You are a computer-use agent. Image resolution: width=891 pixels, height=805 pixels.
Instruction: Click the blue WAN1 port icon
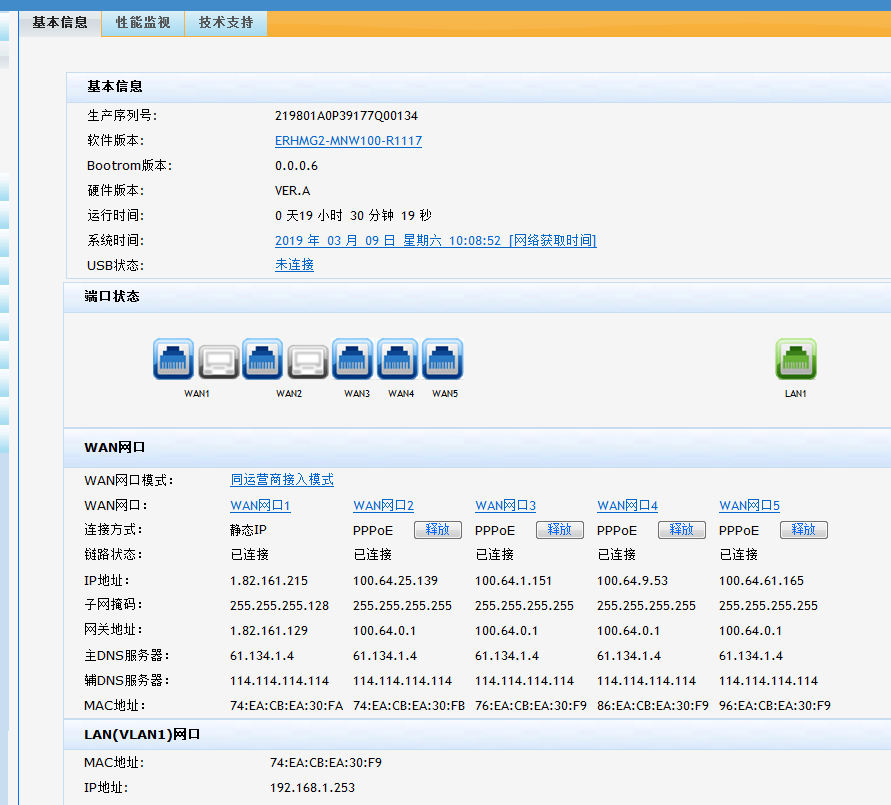(x=173, y=359)
